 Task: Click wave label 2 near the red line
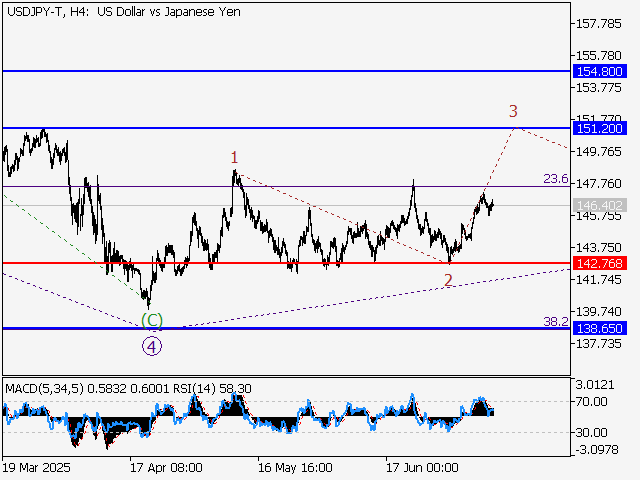(x=449, y=280)
